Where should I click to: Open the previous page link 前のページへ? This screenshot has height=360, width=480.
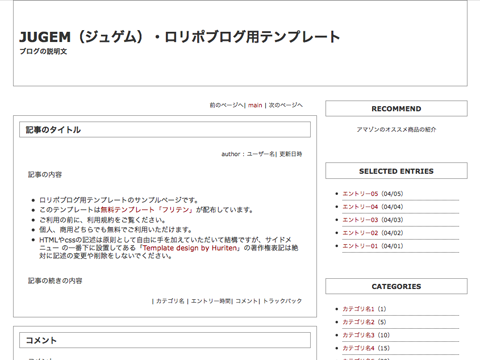coord(227,105)
